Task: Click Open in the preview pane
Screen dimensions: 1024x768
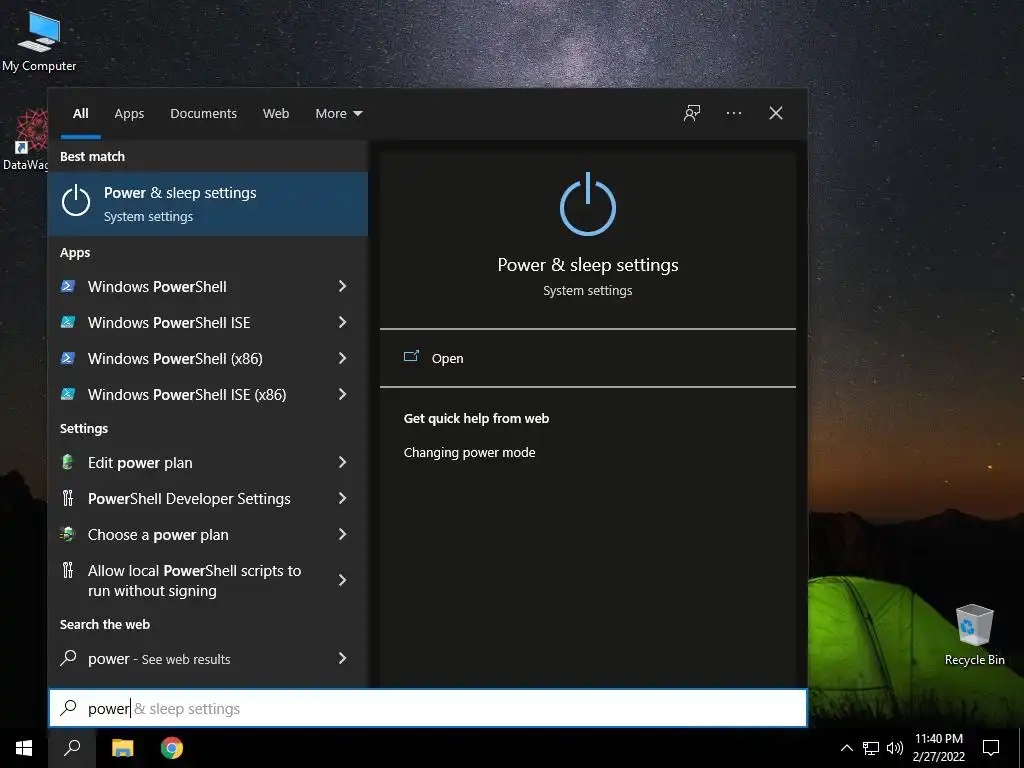Action: pos(588,359)
